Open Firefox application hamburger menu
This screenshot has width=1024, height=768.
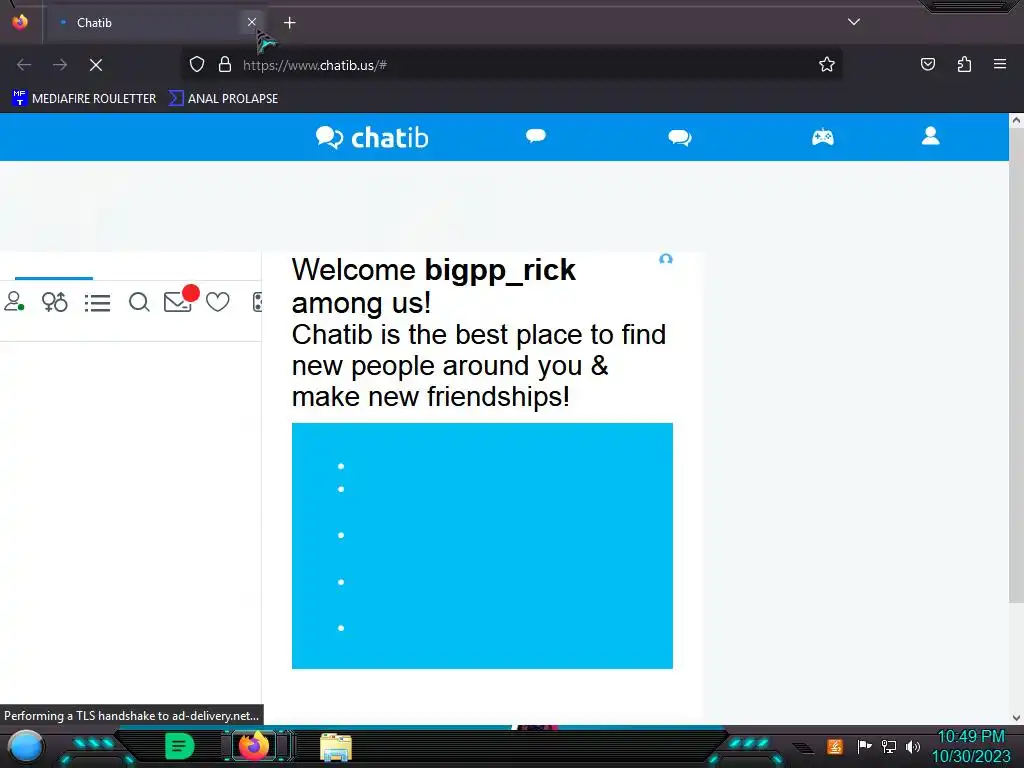(x=1000, y=64)
